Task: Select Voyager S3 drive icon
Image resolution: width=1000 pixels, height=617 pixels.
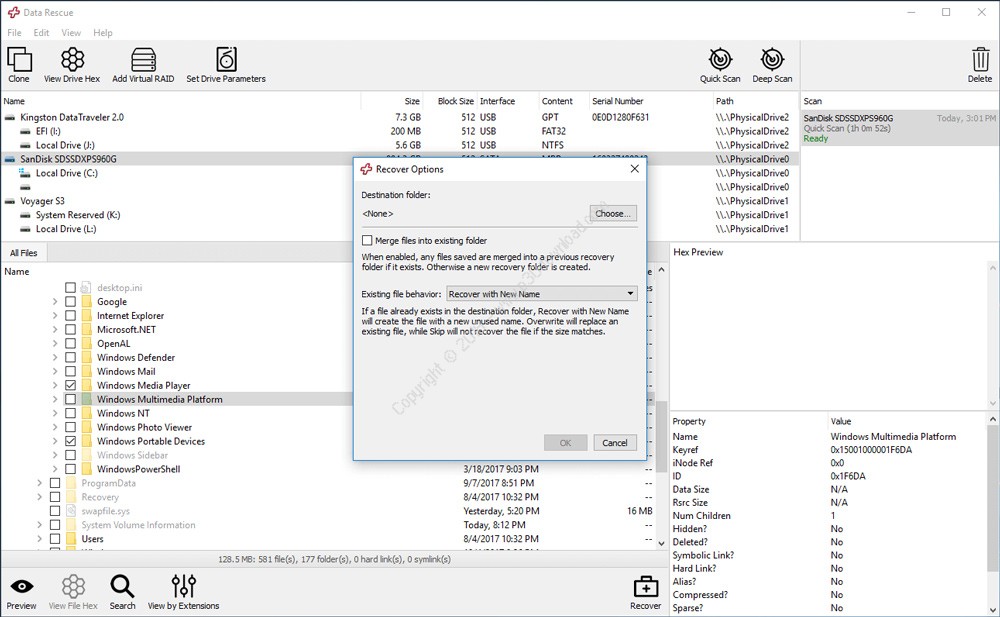Action: coord(10,201)
